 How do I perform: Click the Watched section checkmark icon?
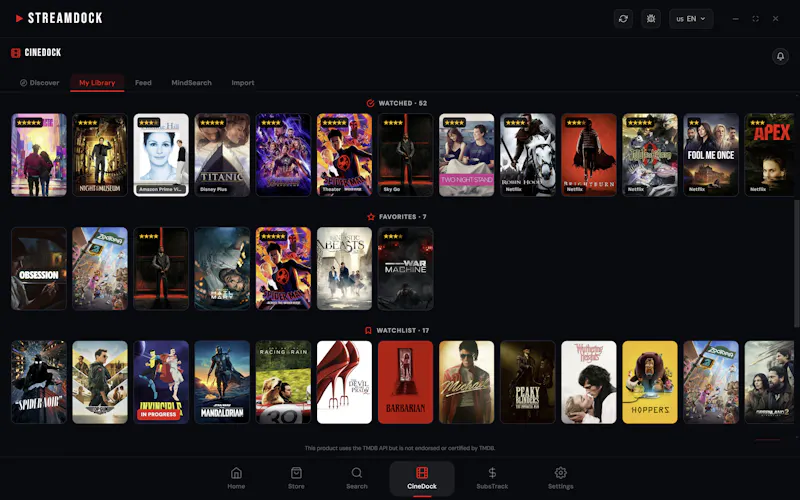click(370, 103)
